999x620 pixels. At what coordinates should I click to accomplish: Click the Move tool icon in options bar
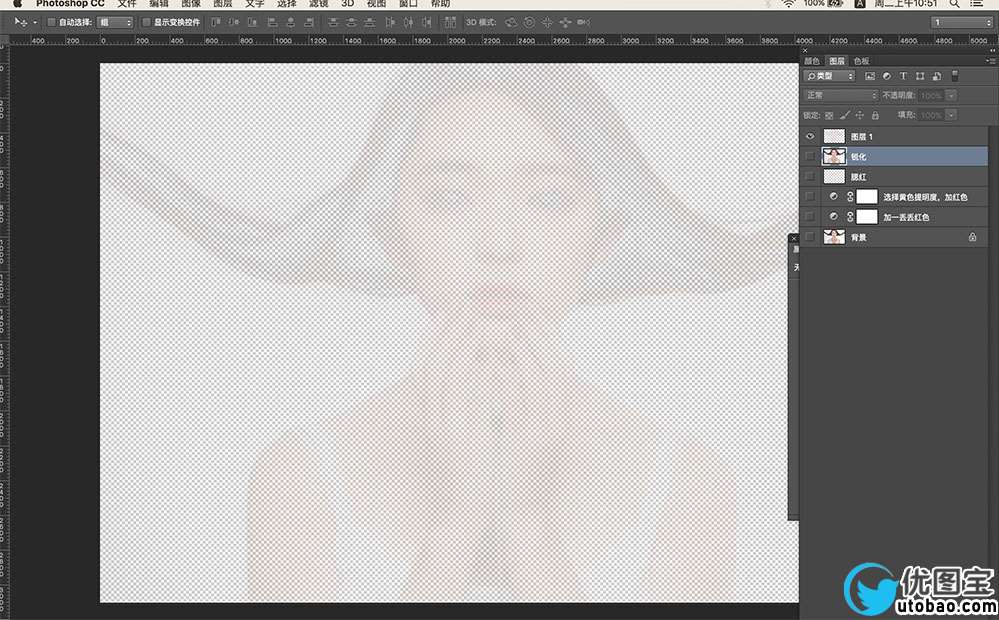coord(20,22)
